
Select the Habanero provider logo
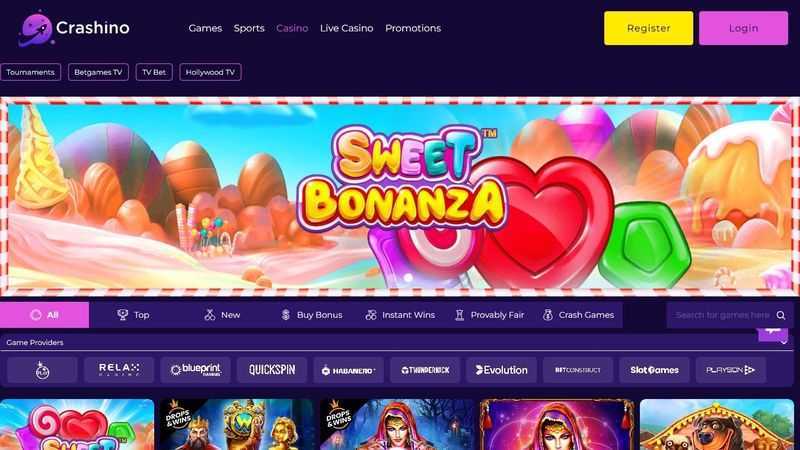pos(348,370)
